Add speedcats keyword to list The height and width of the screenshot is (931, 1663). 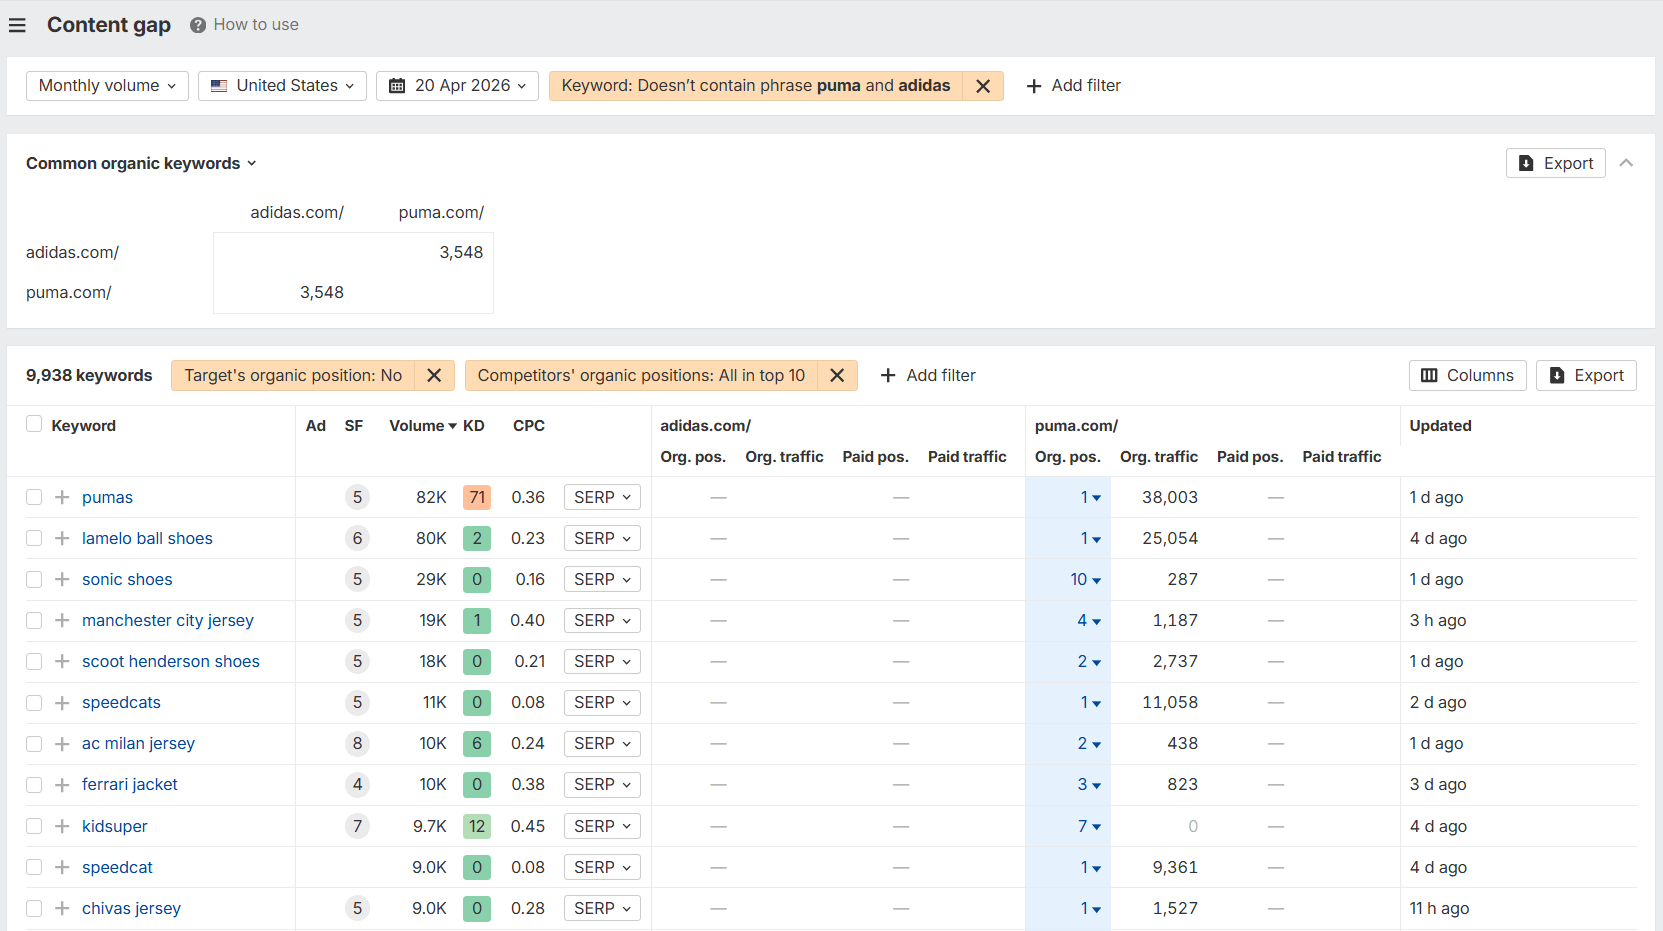tap(62, 702)
